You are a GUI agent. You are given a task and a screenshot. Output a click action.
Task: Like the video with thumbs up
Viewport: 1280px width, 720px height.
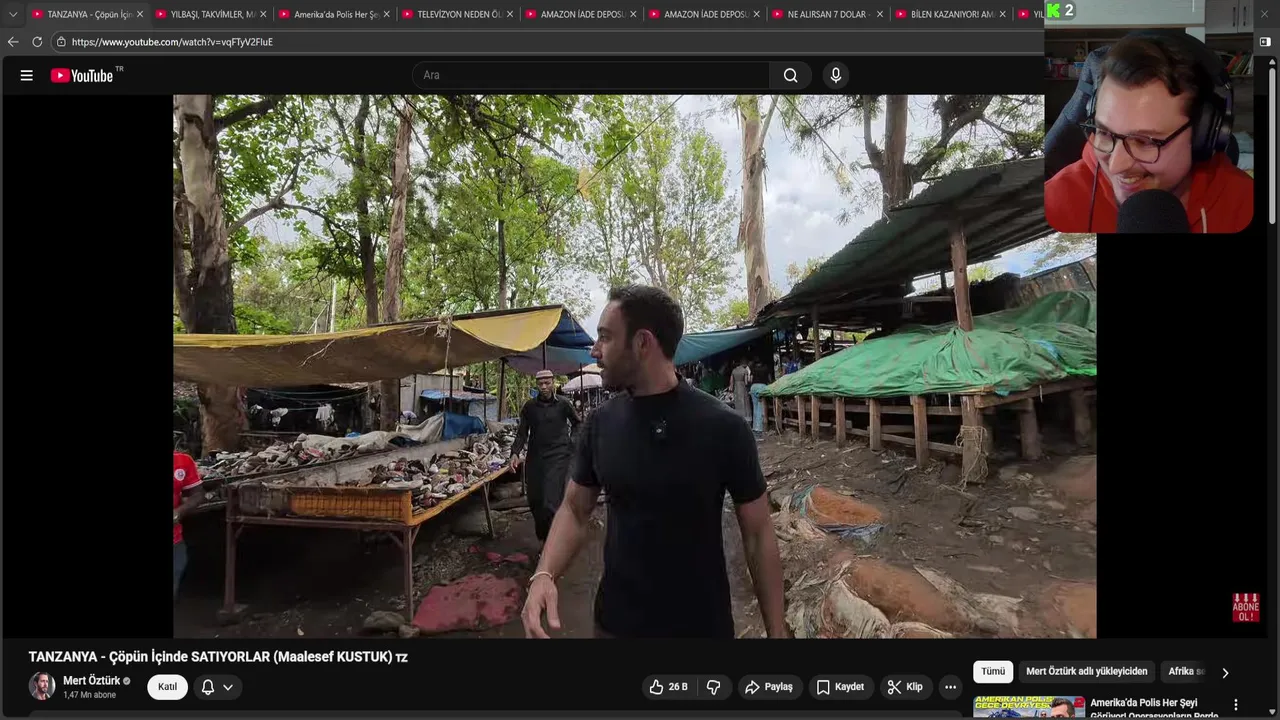tap(668, 687)
